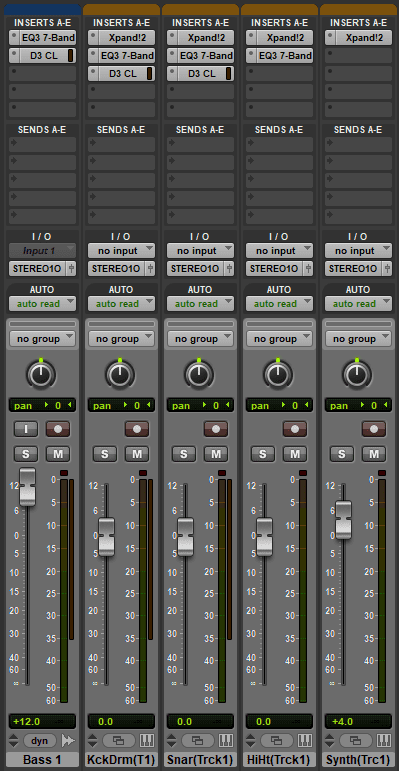Select the HiHt(Trck1) track name
The width and height of the screenshot is (399, 771).
[x=279, y=760]
